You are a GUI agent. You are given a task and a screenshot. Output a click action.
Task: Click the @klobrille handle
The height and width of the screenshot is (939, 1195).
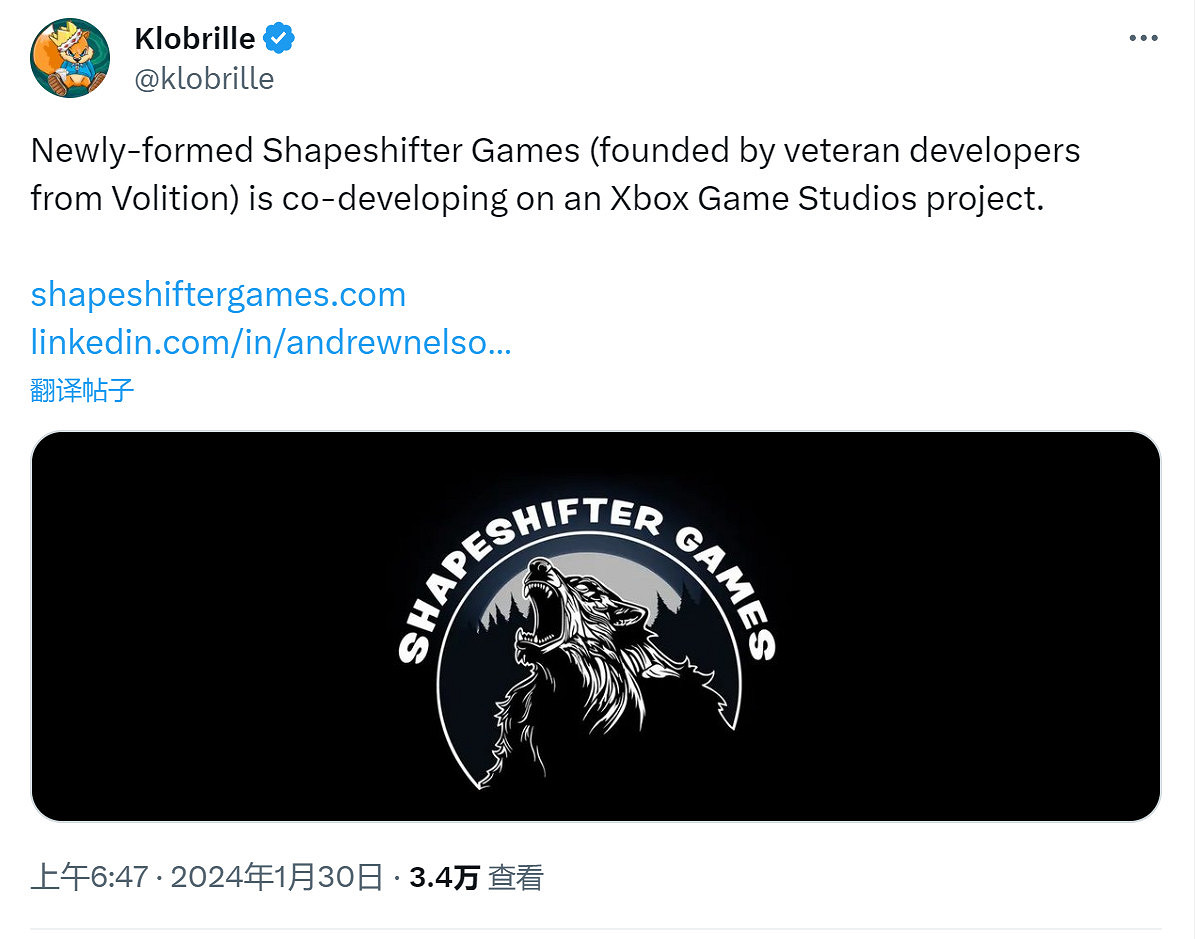coord(204,79)
